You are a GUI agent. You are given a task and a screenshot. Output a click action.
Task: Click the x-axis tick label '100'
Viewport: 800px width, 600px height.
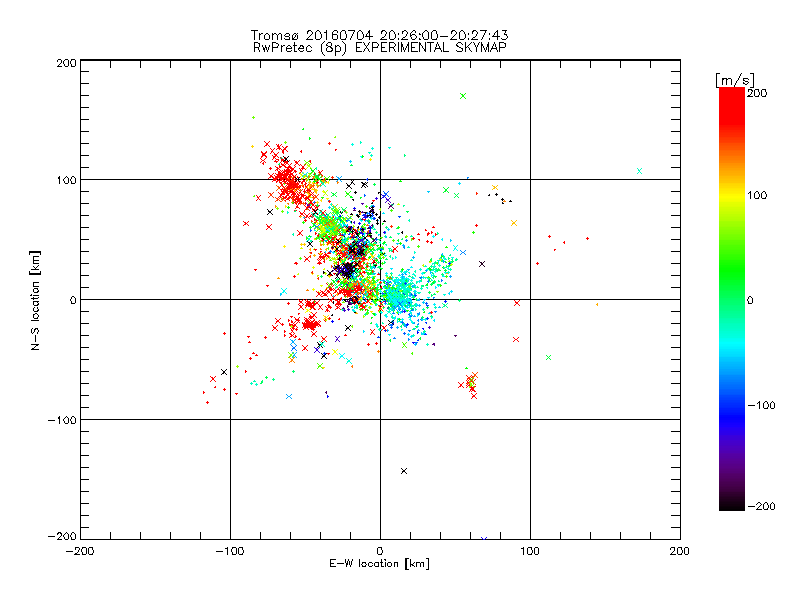[530, 552]
